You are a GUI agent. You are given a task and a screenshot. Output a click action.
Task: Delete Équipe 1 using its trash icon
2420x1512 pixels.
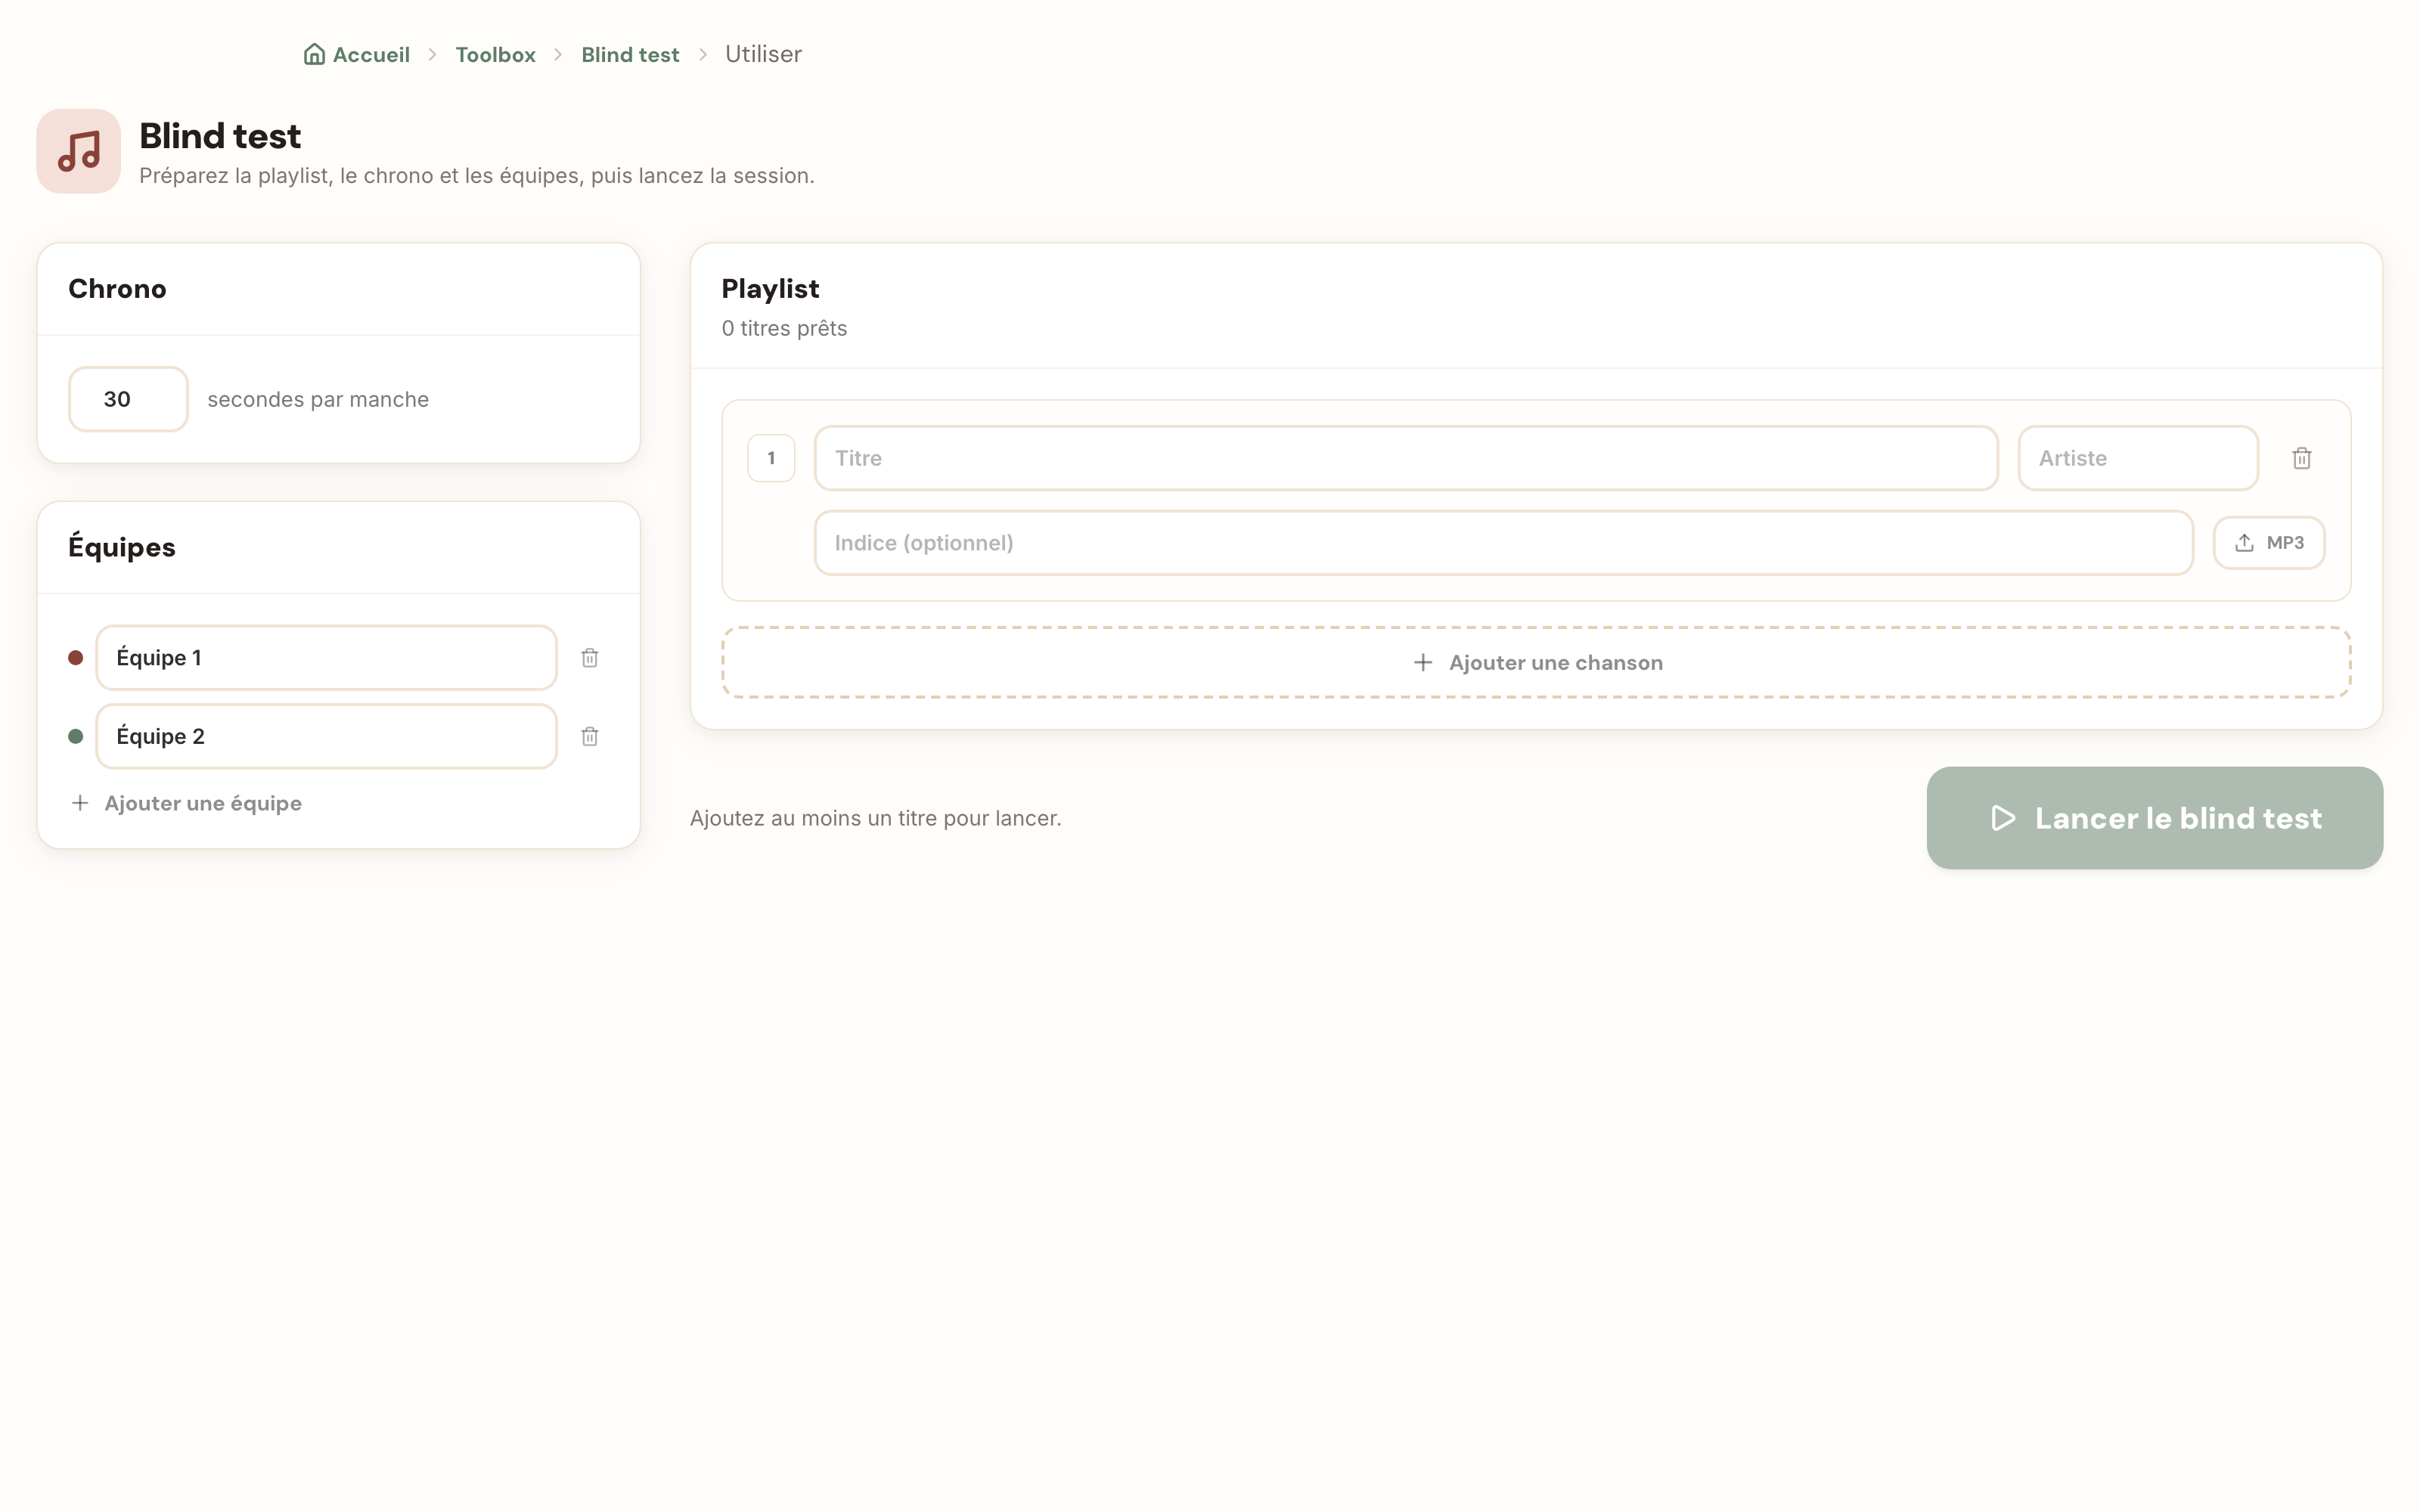[590, 658]
